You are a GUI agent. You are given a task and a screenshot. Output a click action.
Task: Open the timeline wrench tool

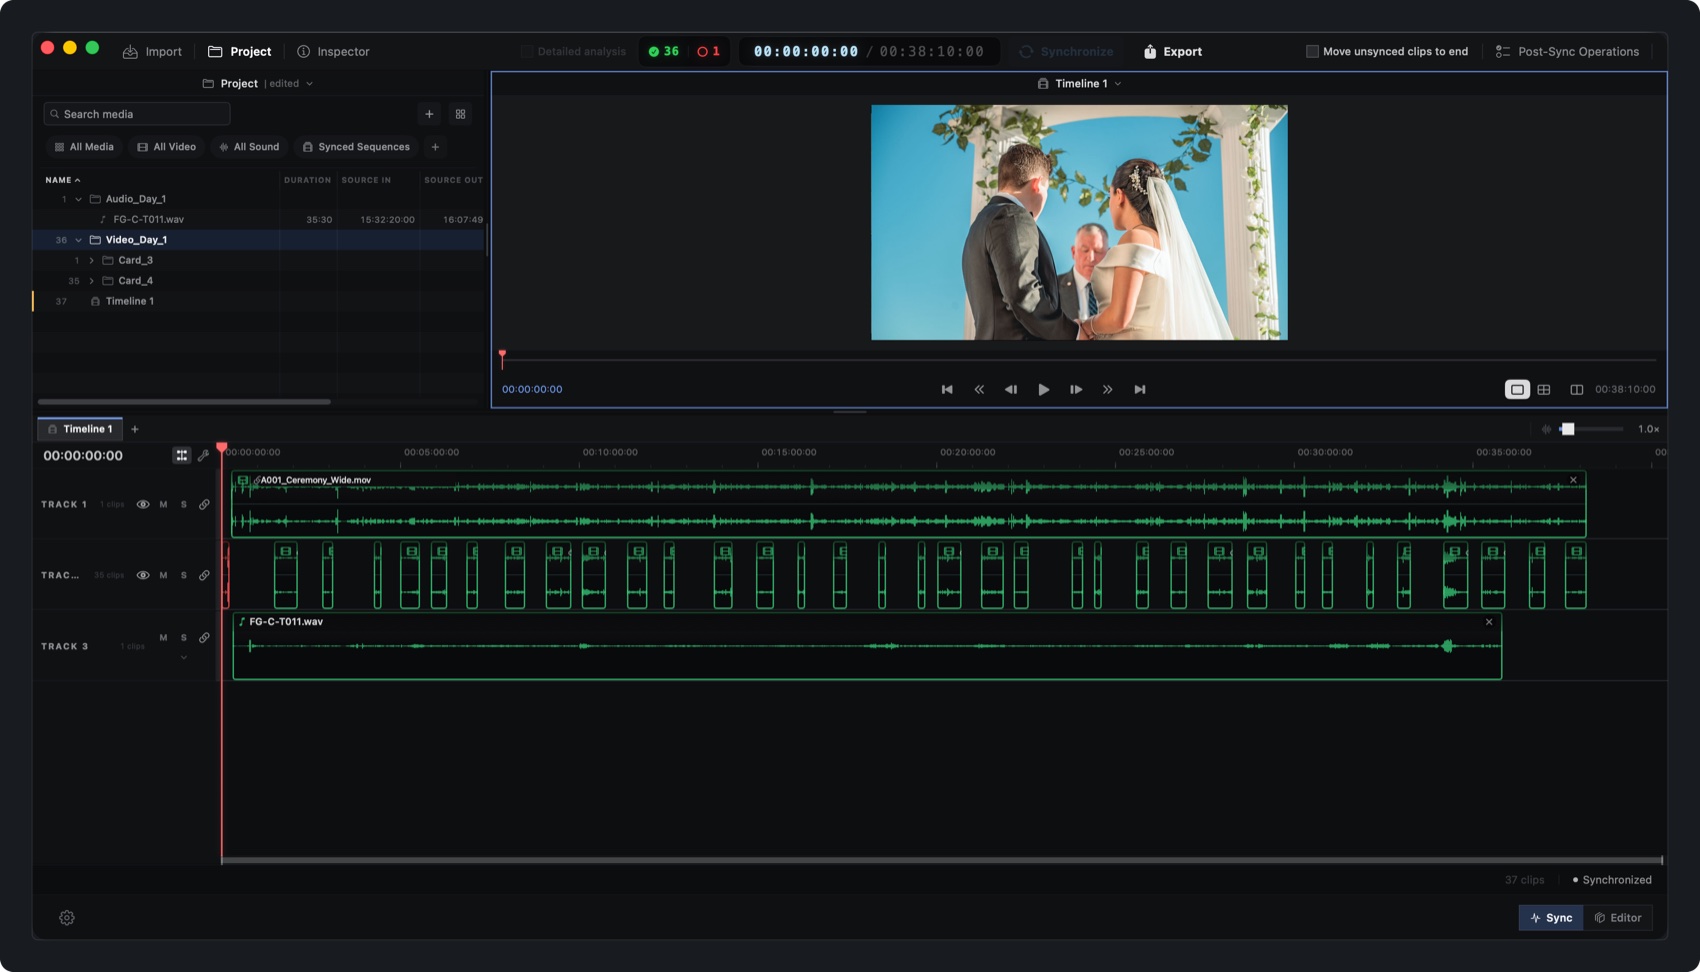203,456
